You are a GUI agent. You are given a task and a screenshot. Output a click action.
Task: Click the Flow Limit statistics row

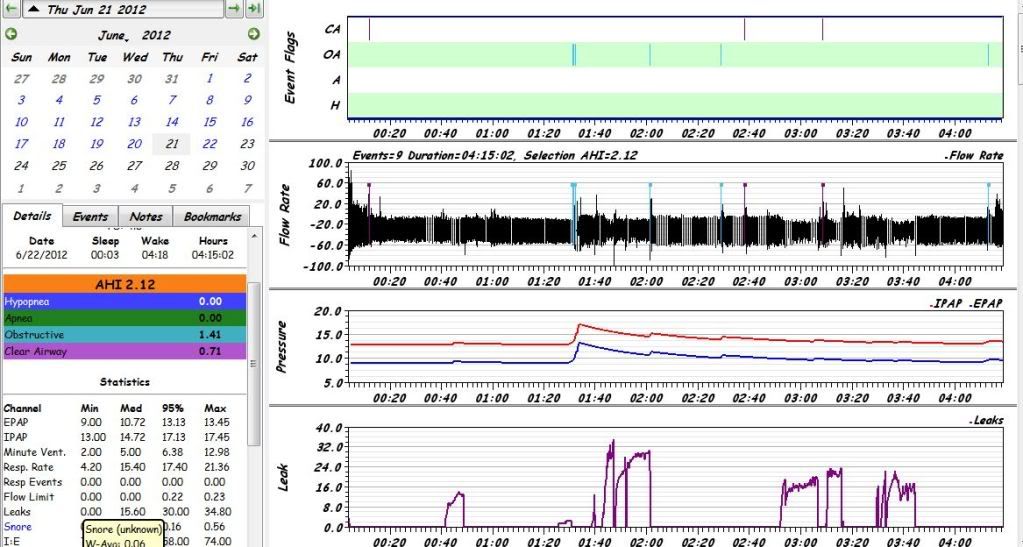click(117, 497)
